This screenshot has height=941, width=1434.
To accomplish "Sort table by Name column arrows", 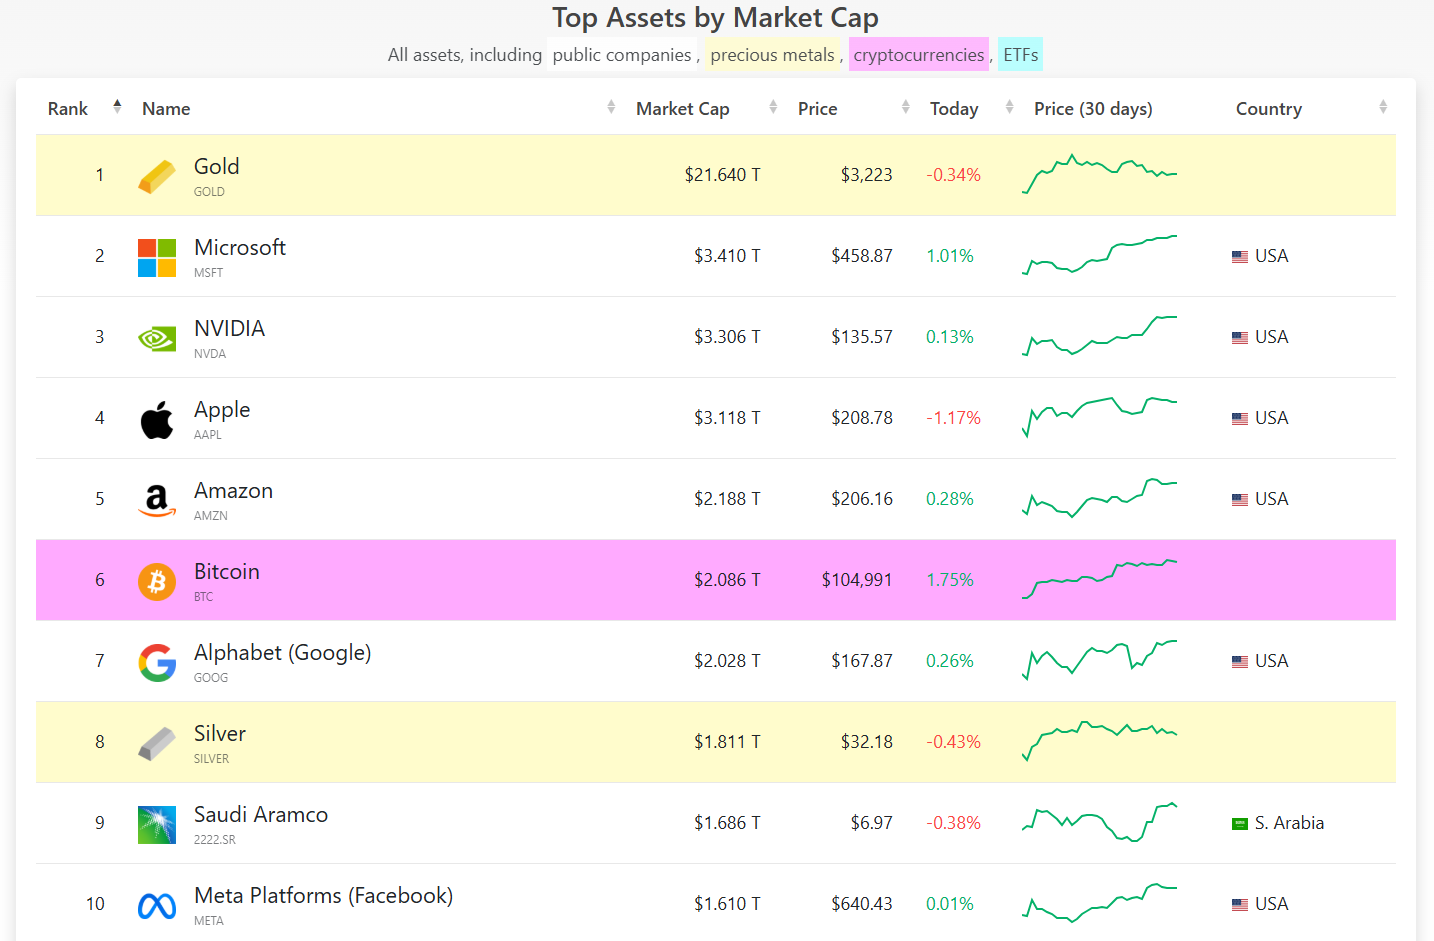I will 611,107.
